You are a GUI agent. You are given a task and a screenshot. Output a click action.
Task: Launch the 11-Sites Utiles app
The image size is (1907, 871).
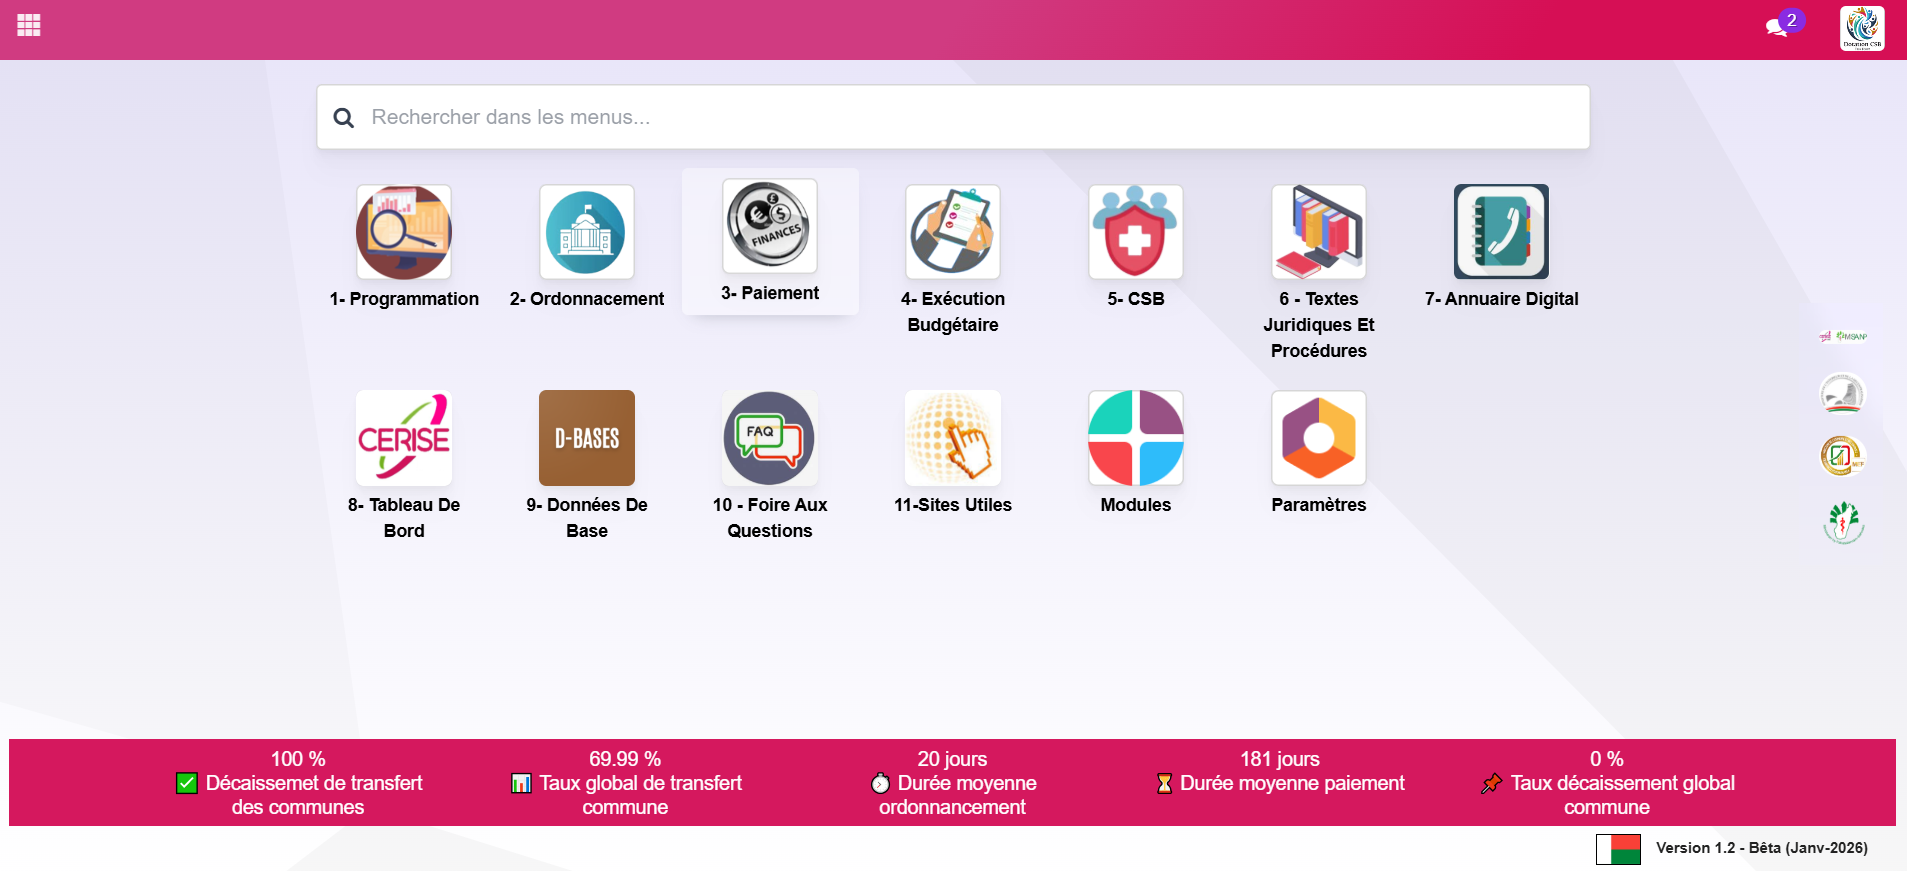pyautogui.click(x=953, y=452)
